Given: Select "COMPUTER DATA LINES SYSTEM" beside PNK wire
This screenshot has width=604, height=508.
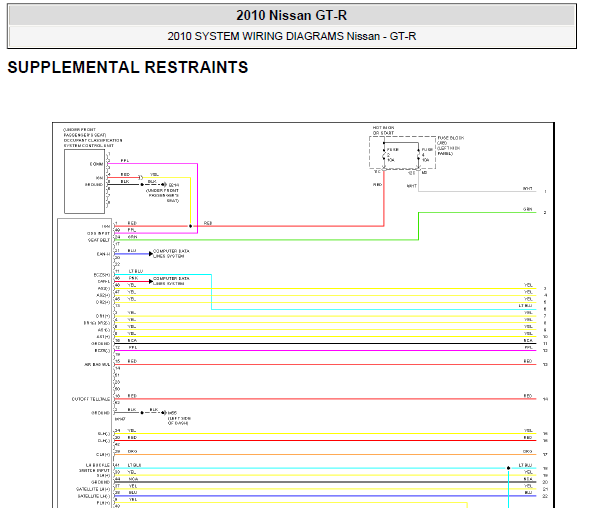Looking at the screenshot, I should (x=171, y=281).
